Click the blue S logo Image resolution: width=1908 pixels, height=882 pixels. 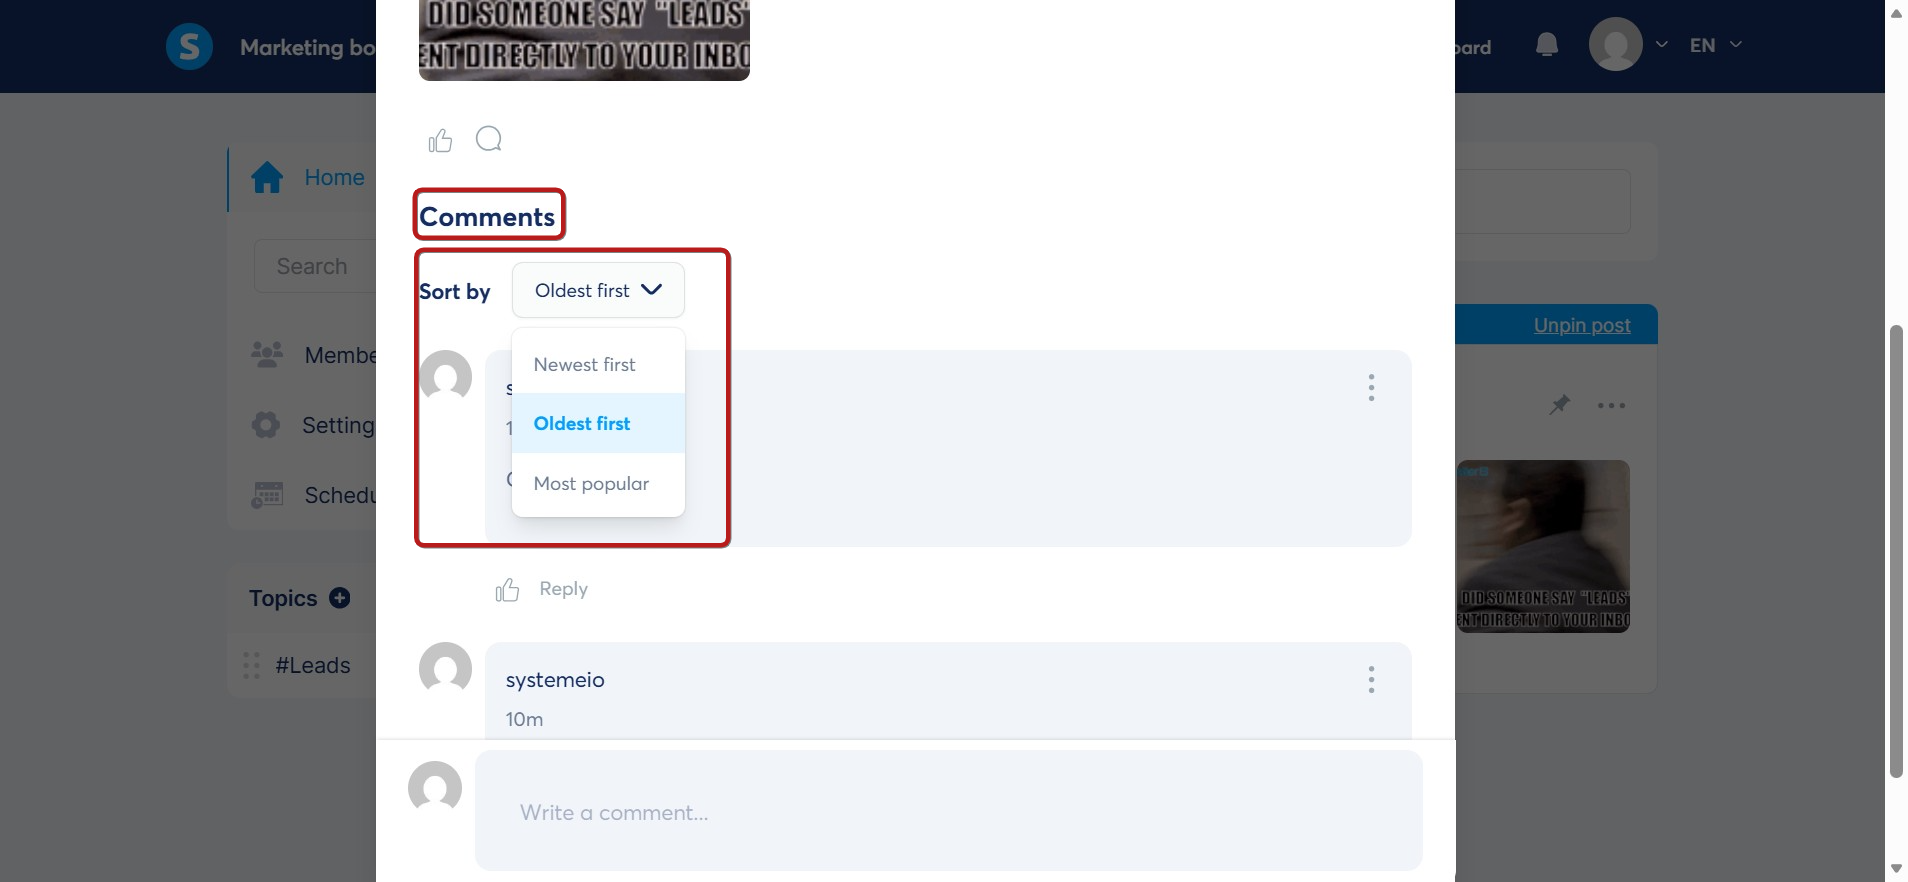point(189,46)
